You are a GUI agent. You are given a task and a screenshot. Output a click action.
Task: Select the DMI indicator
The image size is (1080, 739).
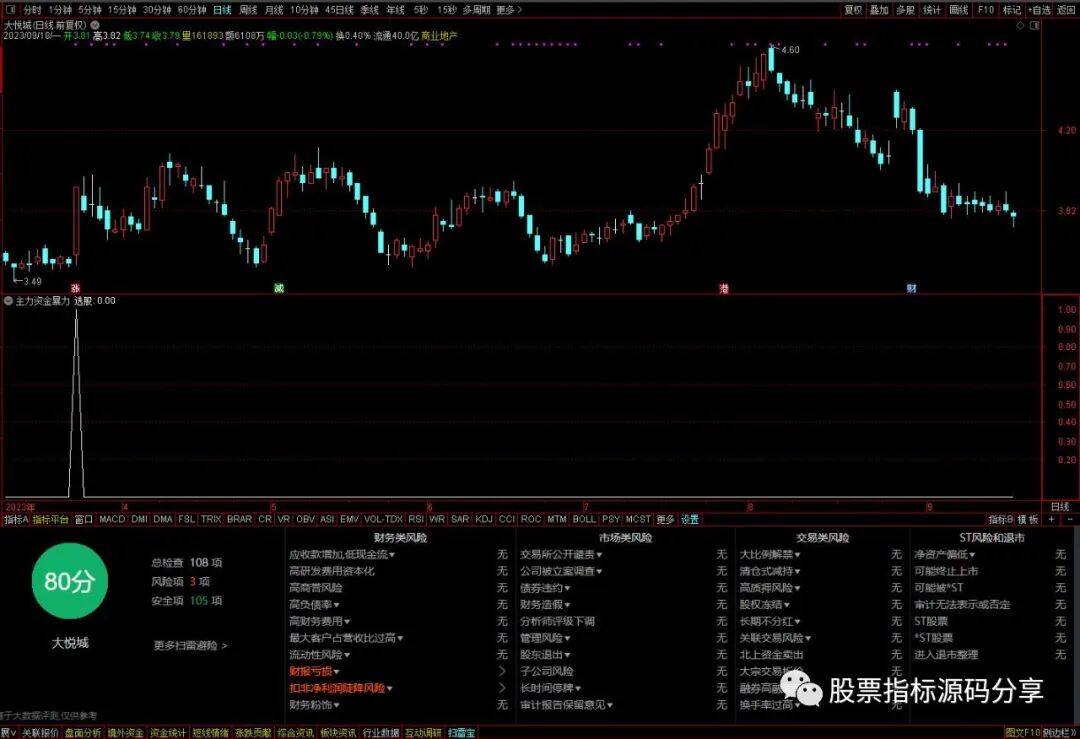point(139,519)
